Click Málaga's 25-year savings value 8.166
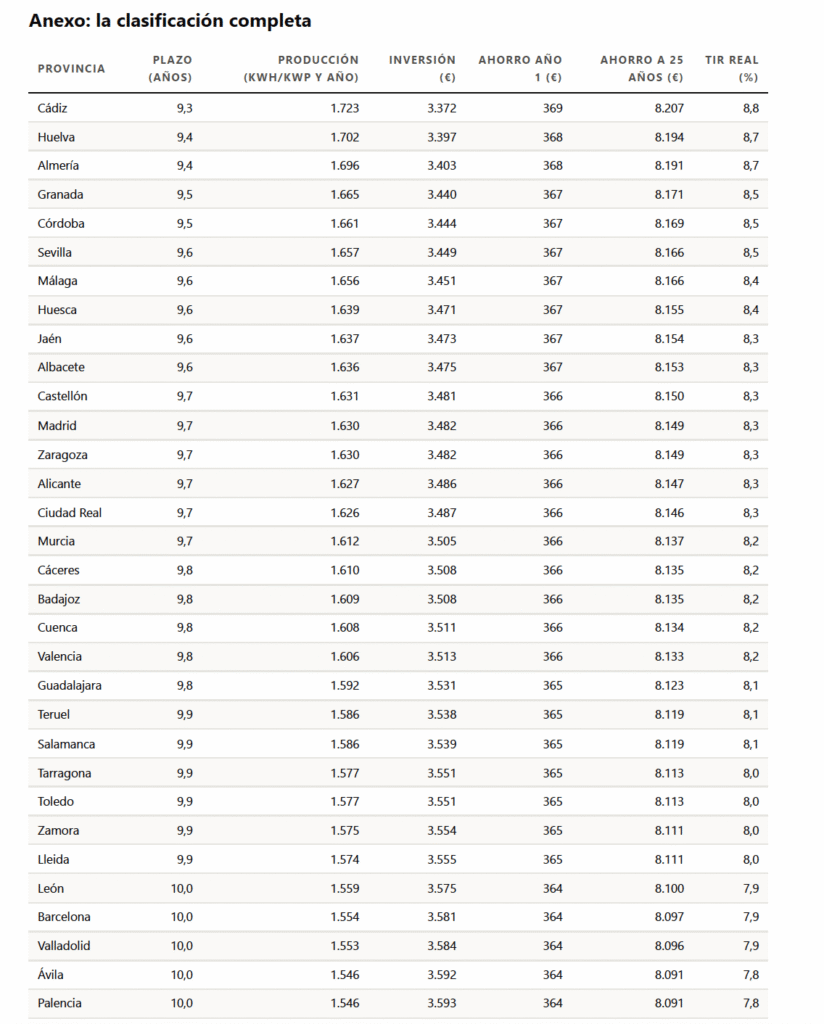Screen dimensions: 824x1024 [669, 281]
